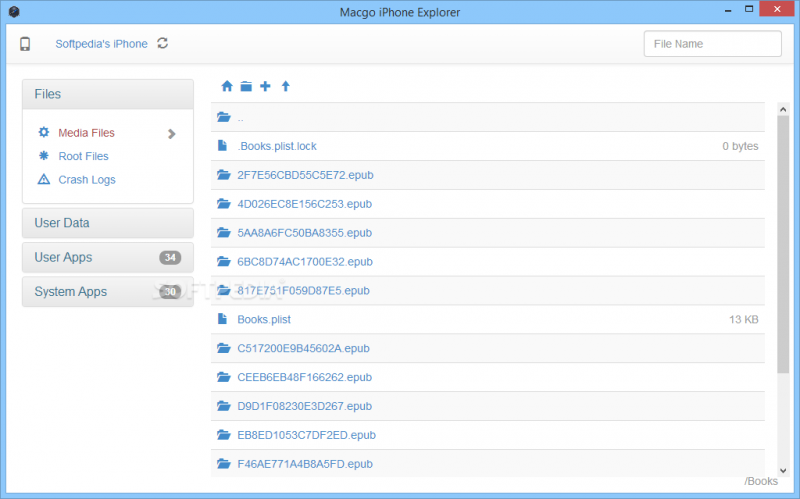Click the Crash Logs warning icon
The height and width of the screenshot is (499, 800).
[x=44, y=179]
